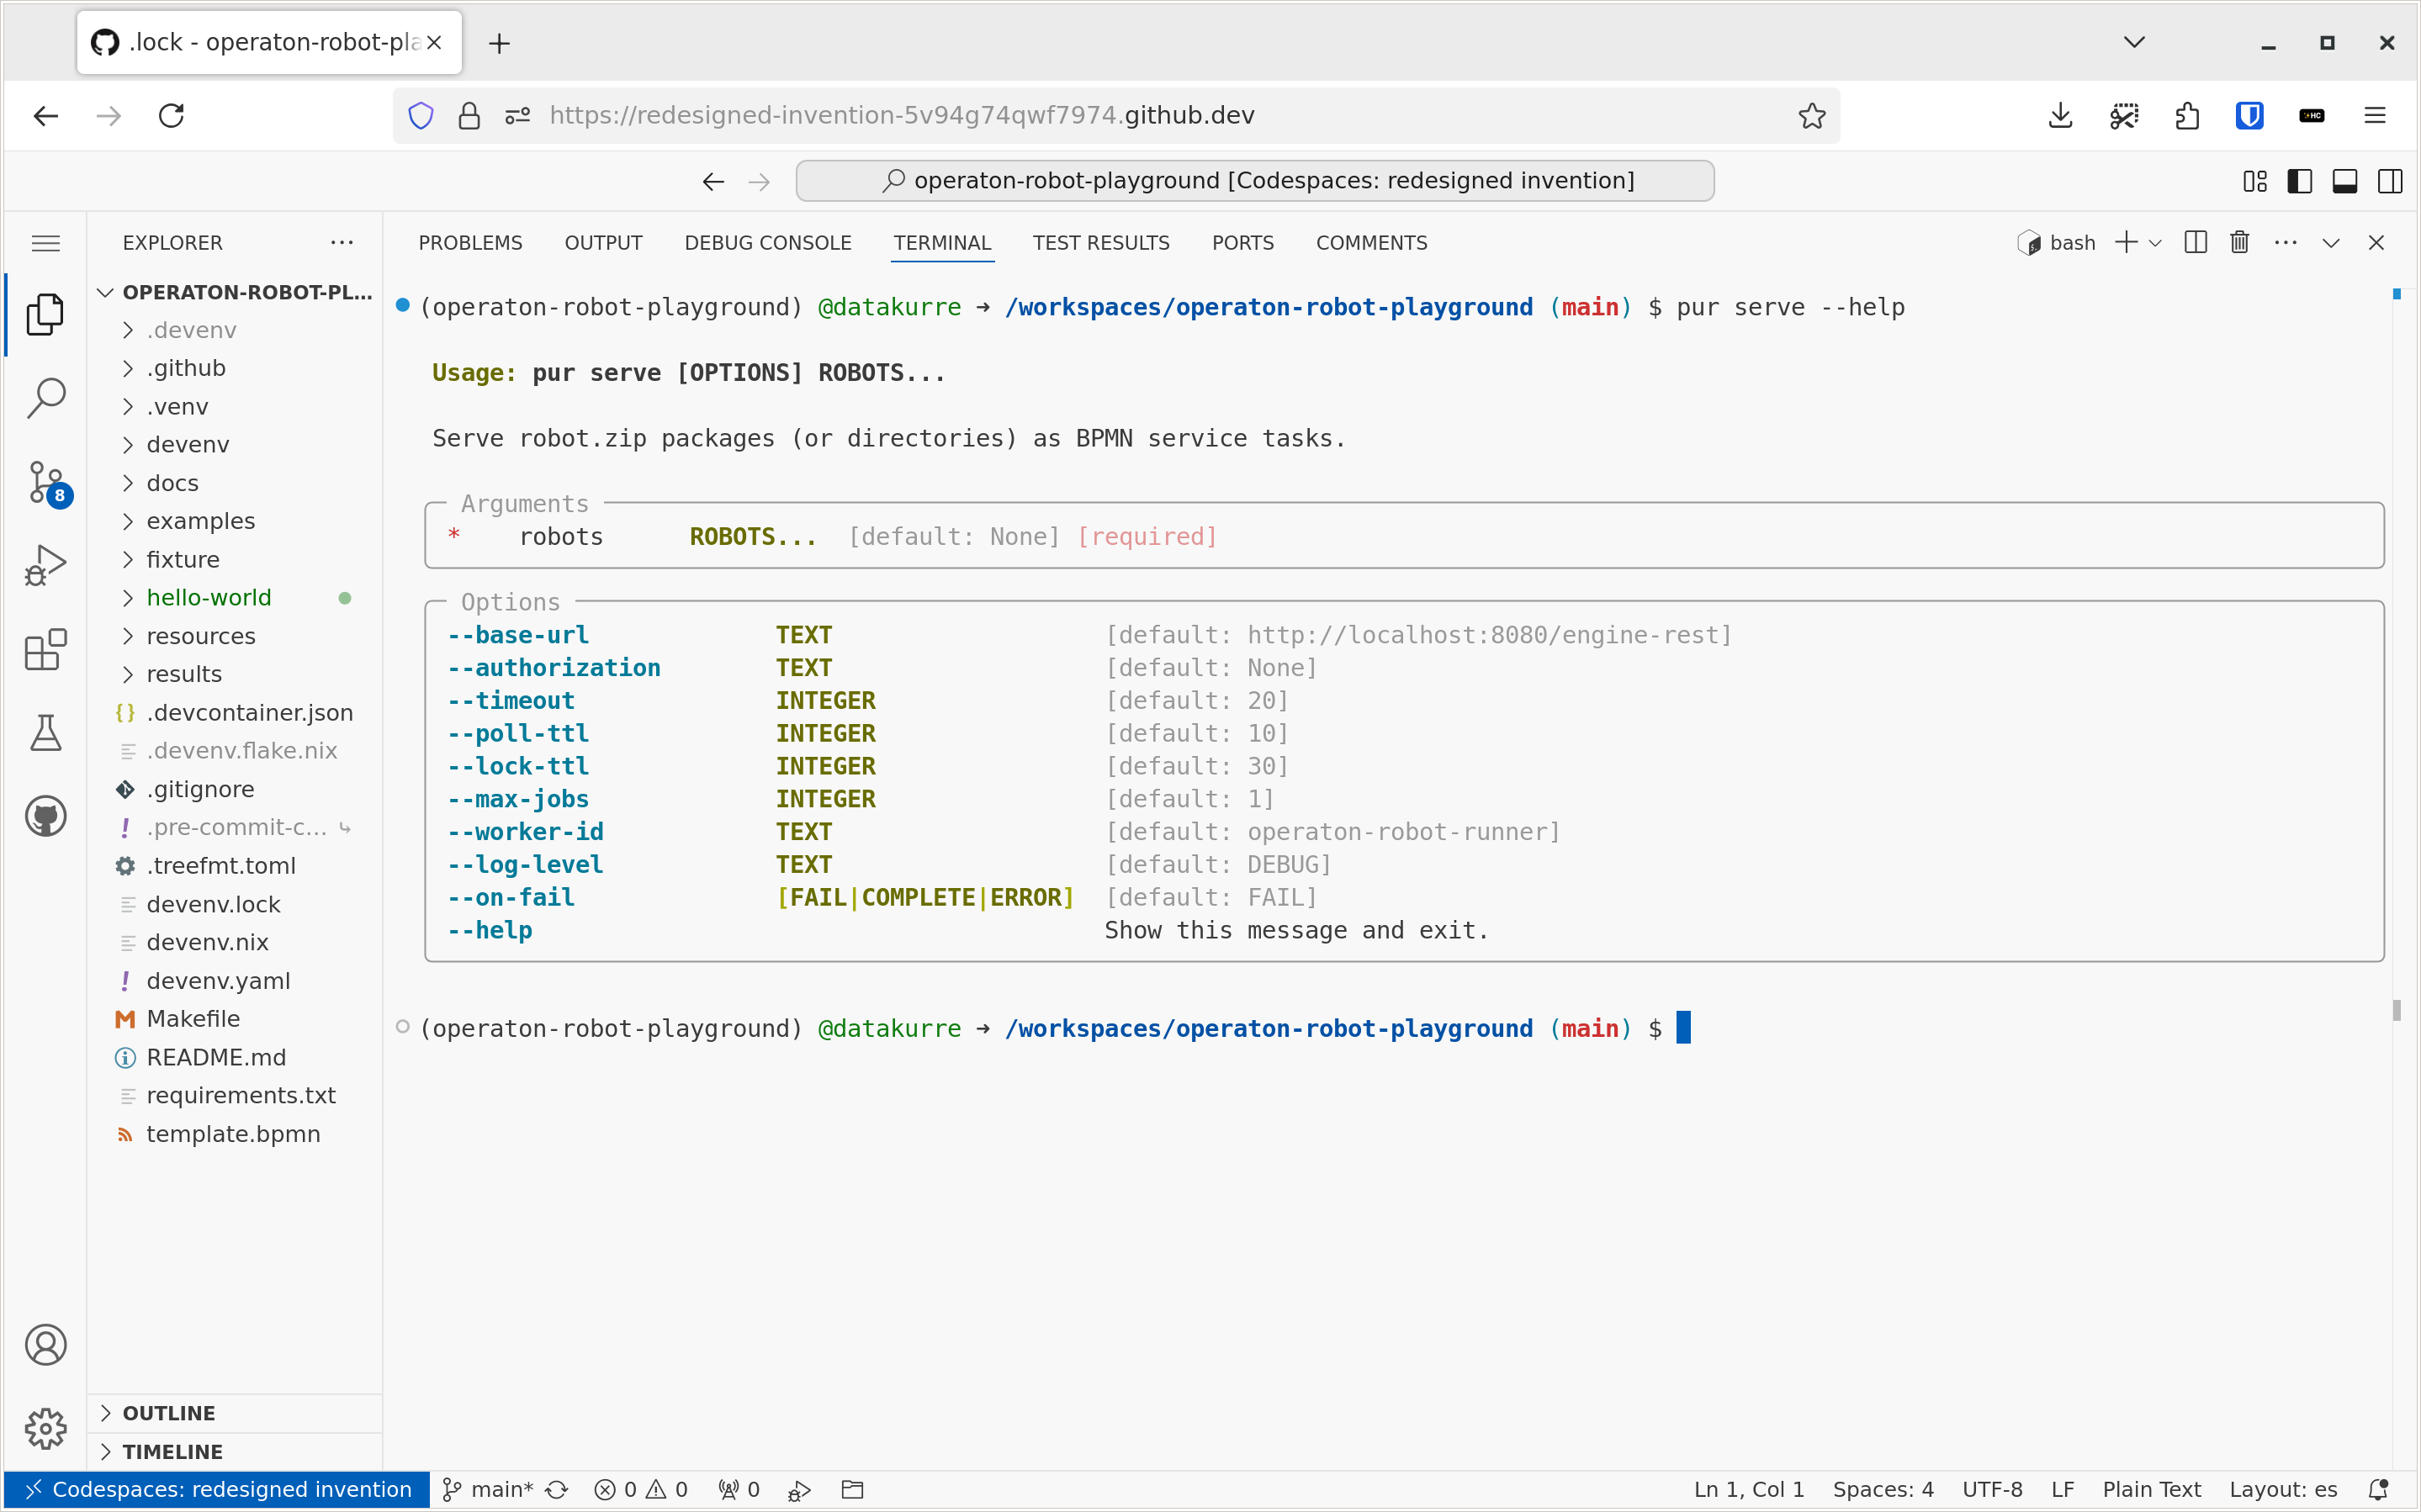Synchronize changes icon in status bar

(557, 1490)
